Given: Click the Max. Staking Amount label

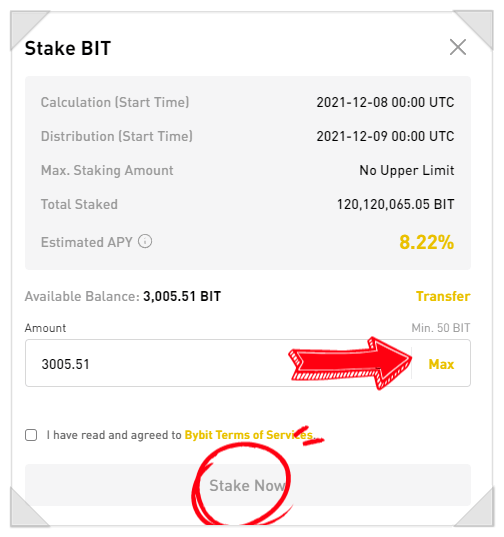Looking at the screenshot, I should click(x=107, y=171).
